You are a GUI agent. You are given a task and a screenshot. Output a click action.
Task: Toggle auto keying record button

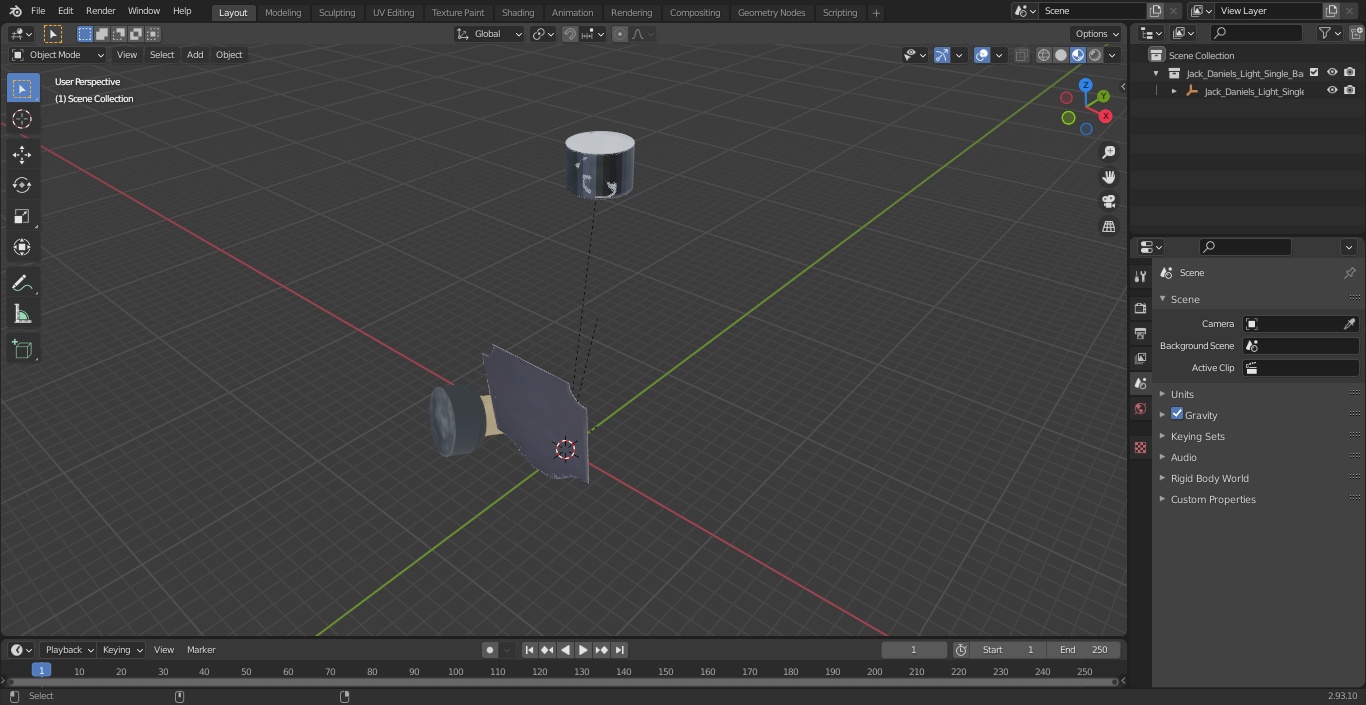(490, 650)
